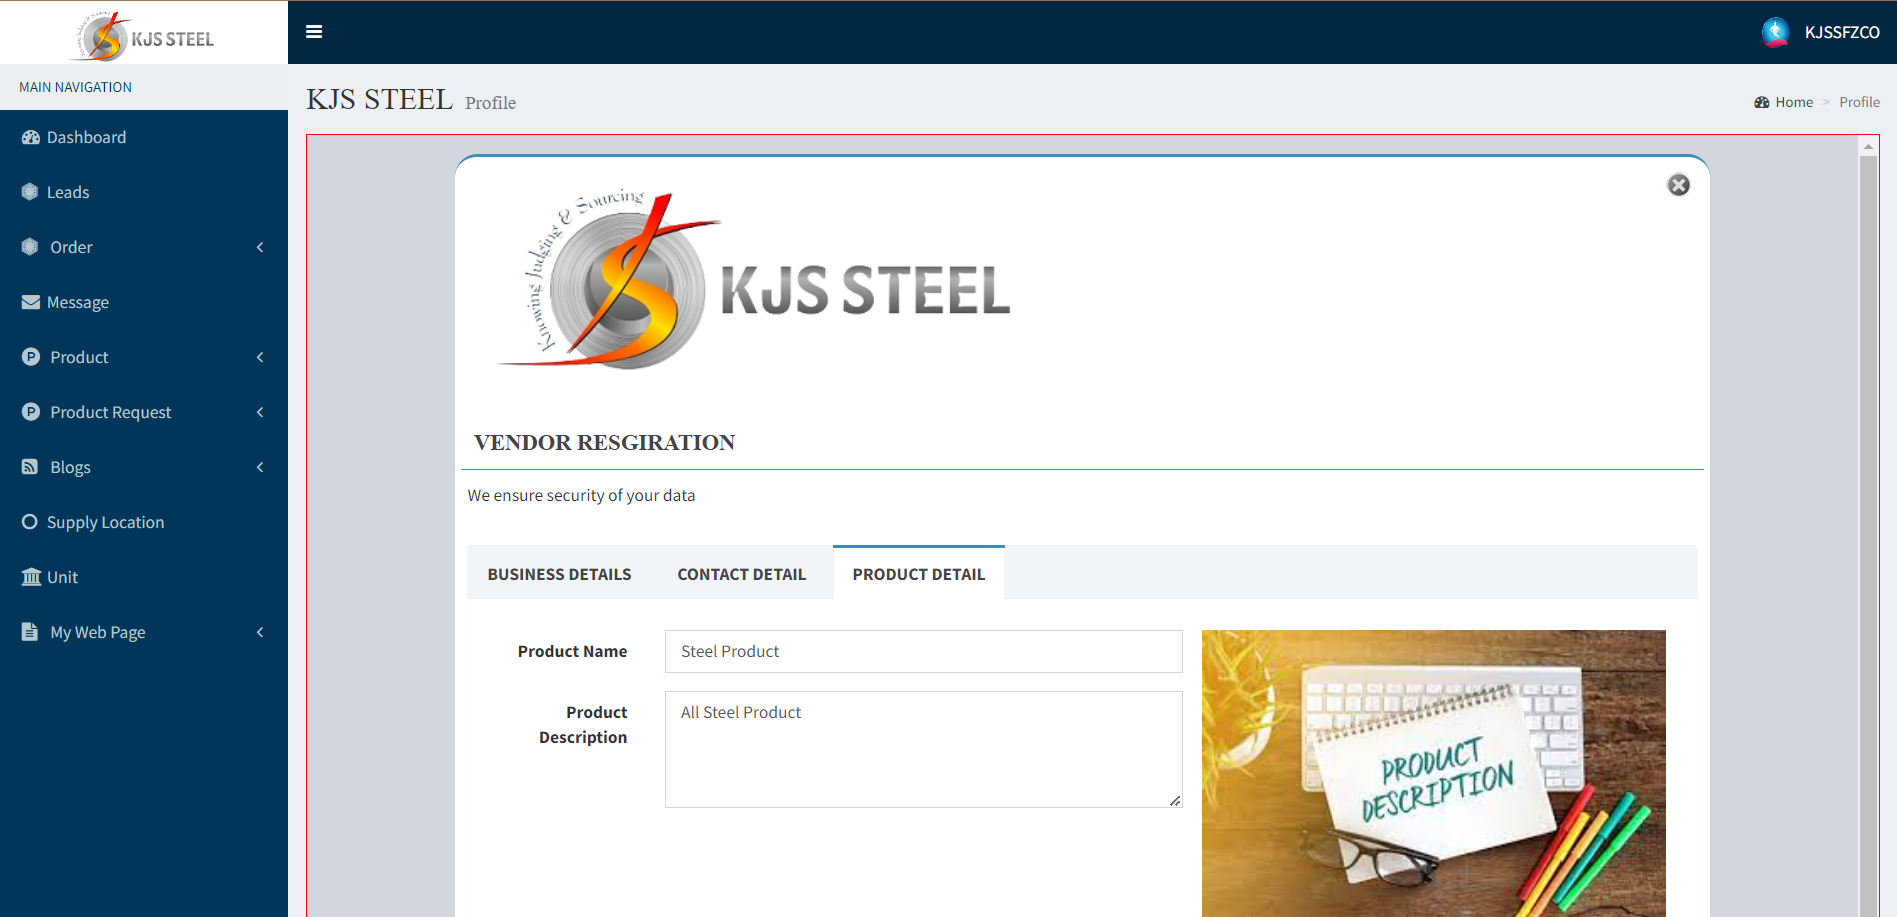Click the 'VENDOR RESGIRATION' heading
The width and height of the screenshot is (1897, 917).
point(604,442)
